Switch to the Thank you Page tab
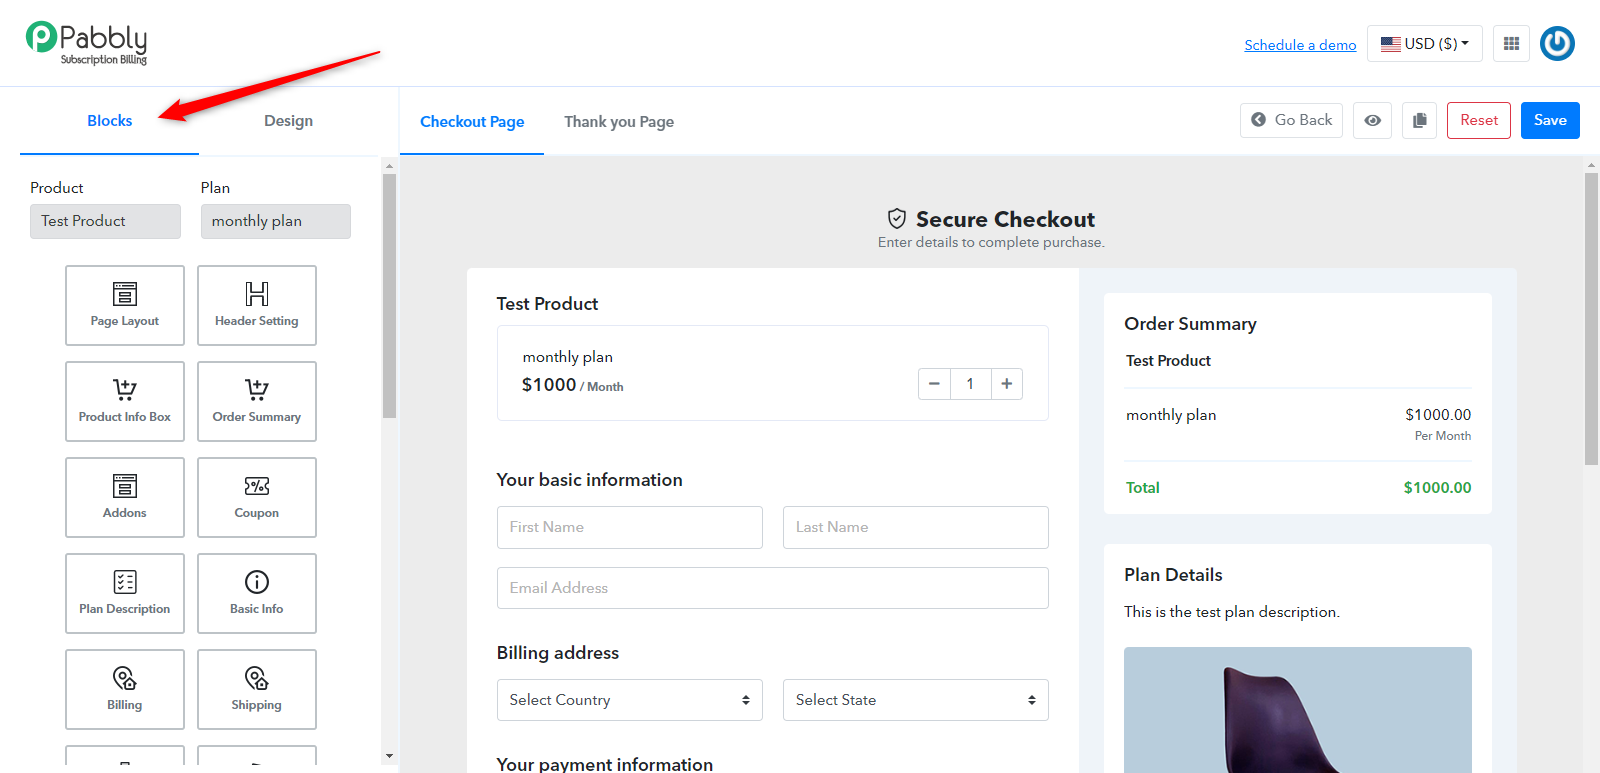 click(619, 122)
